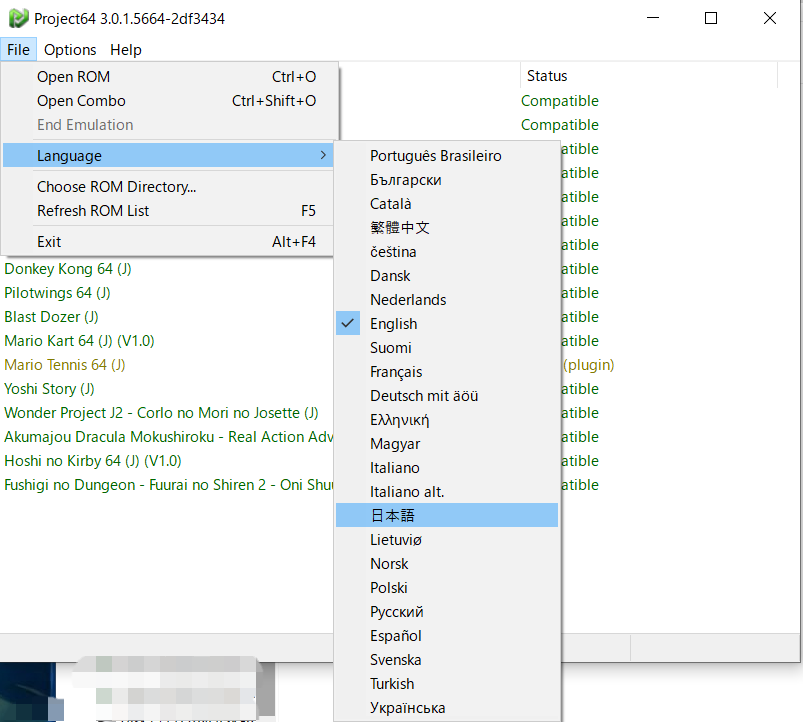This screenshot has height=722, width=803.
Task: Select 繁體中文 language option
Action: click(x=447, y=228)
